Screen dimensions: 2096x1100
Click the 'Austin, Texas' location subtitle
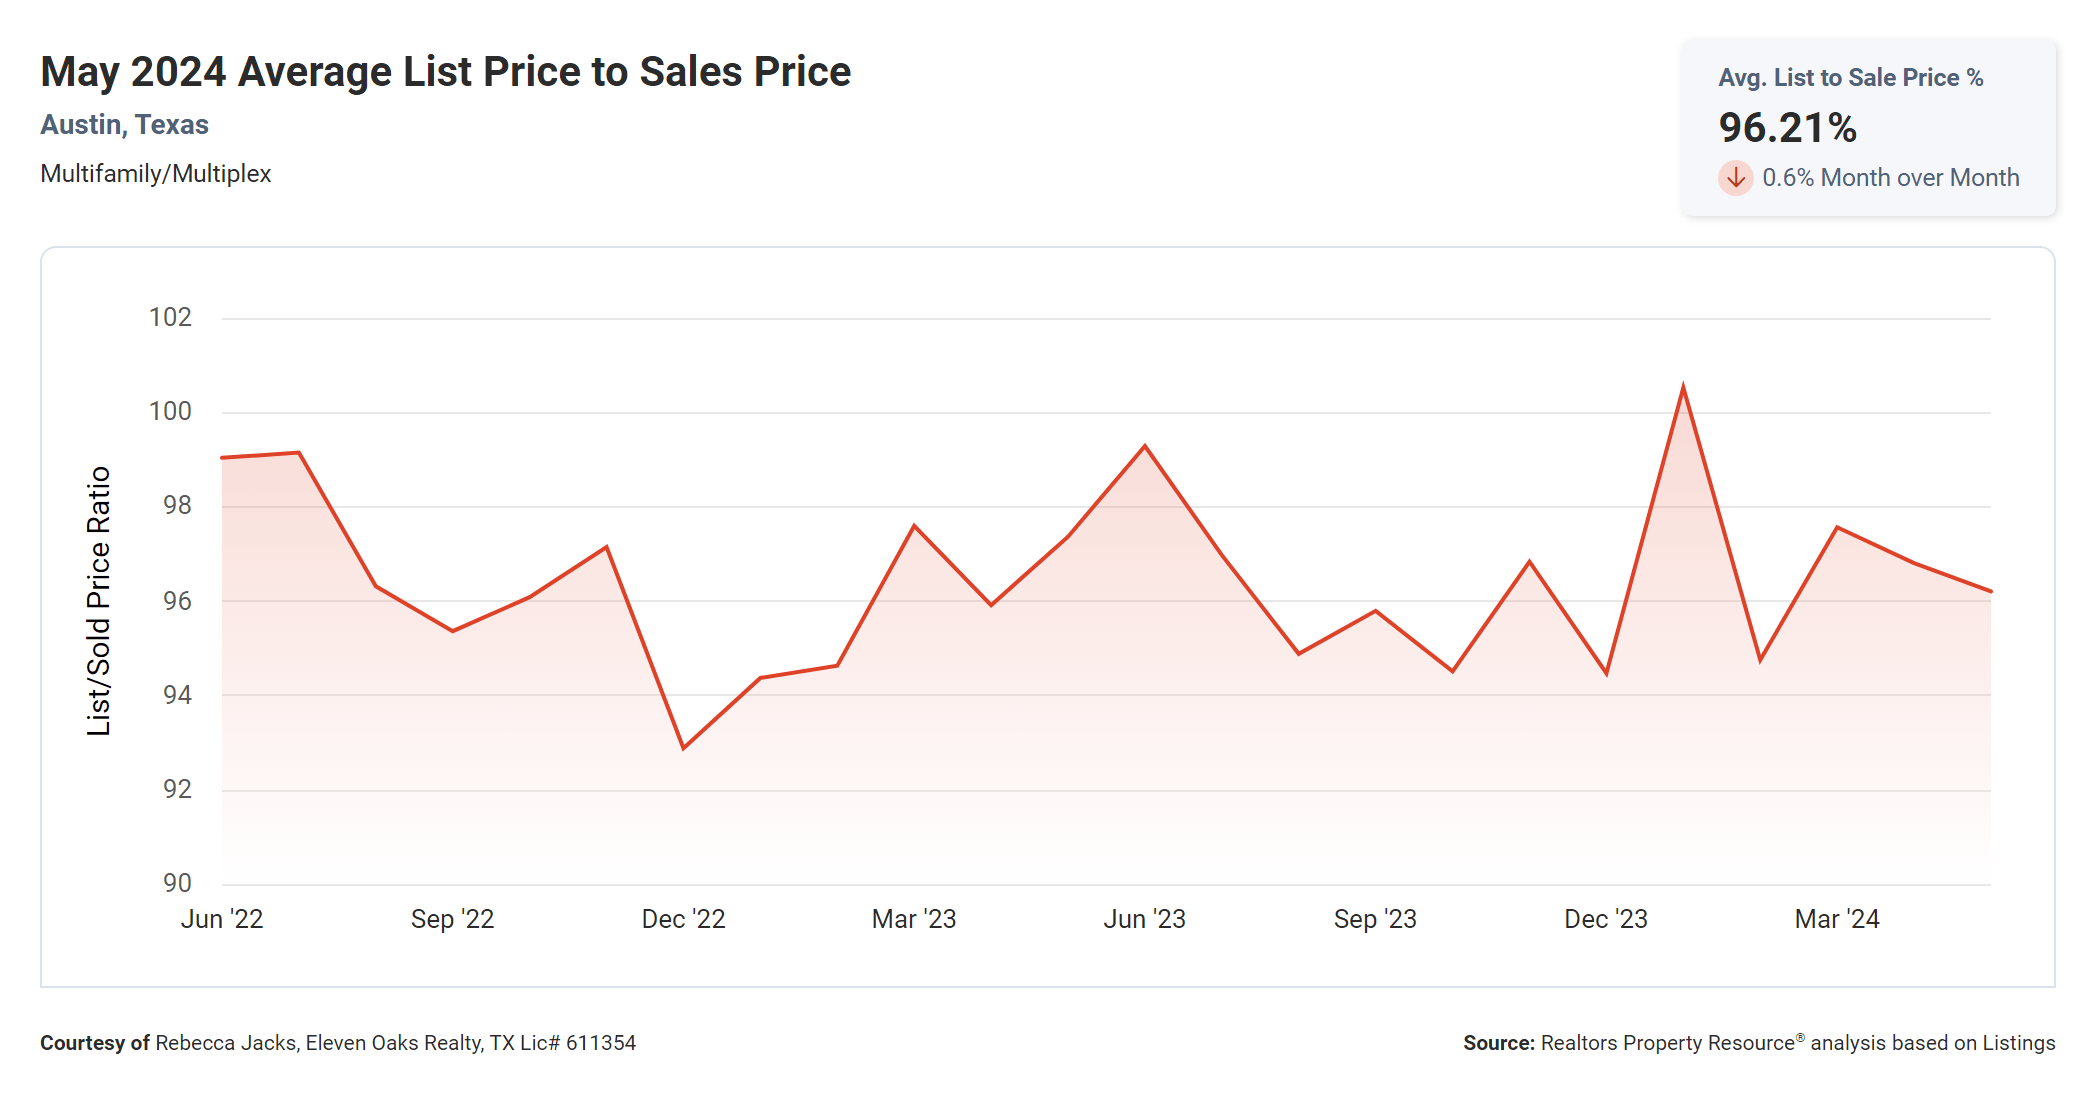coord(124,125)
